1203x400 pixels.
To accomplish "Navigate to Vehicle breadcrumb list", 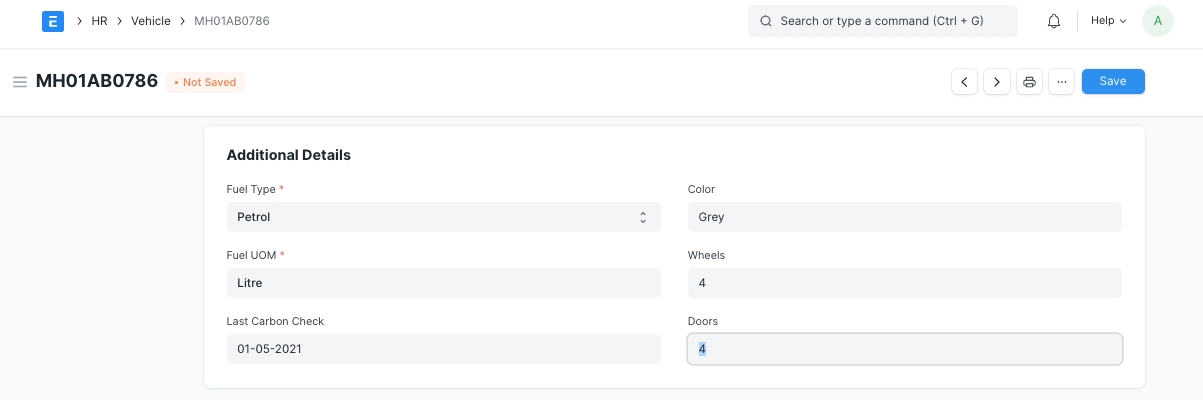I will [151, 21].
